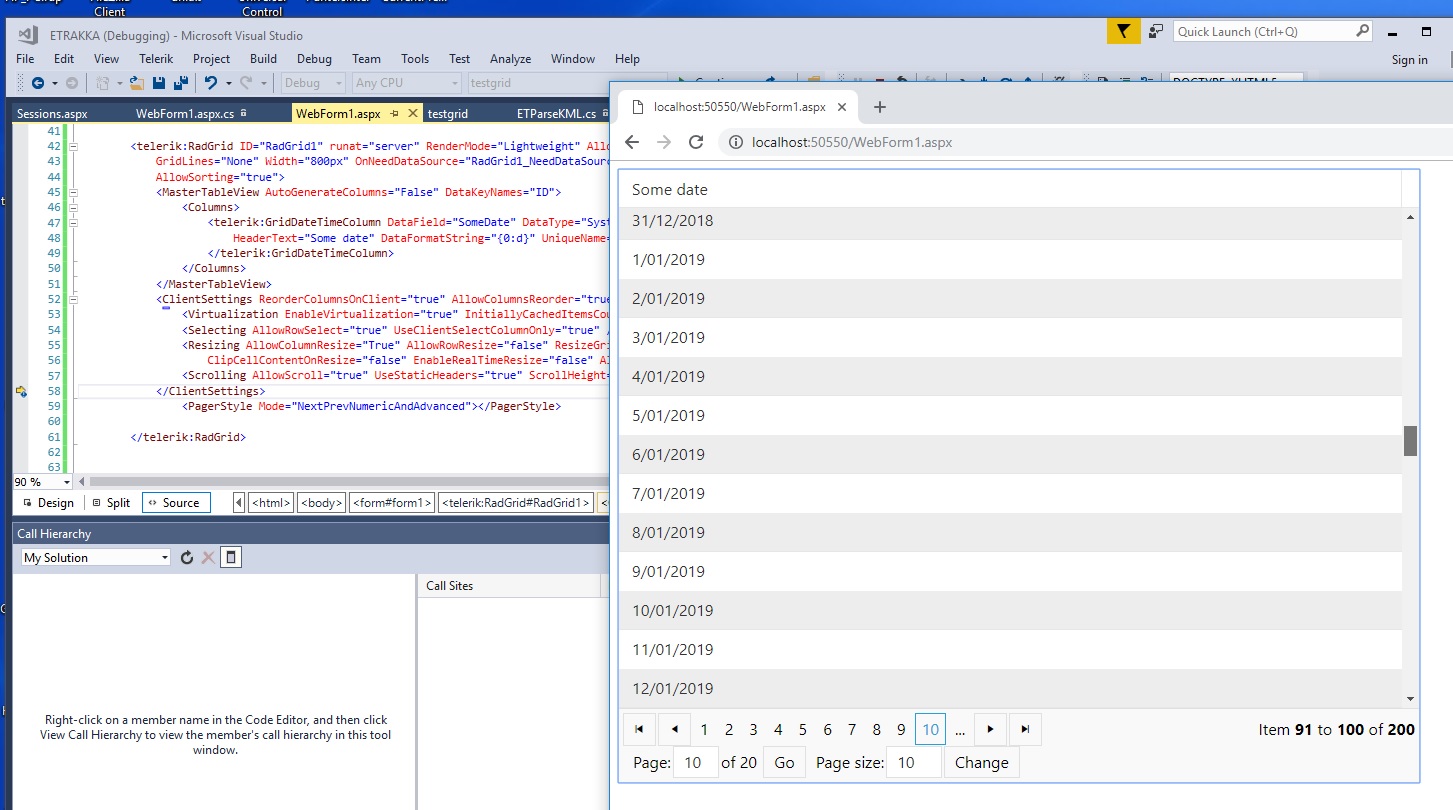
Task: Click the Page size input field
Action: click(x=915, y=763)
